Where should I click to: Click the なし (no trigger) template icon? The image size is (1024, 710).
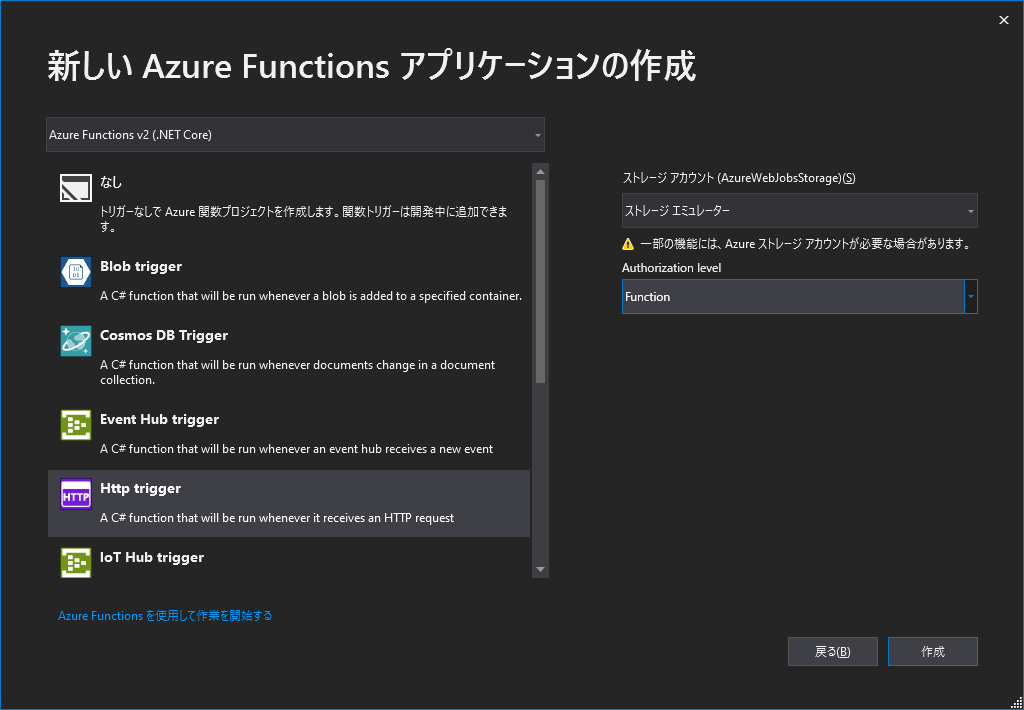tap(76, 188)
